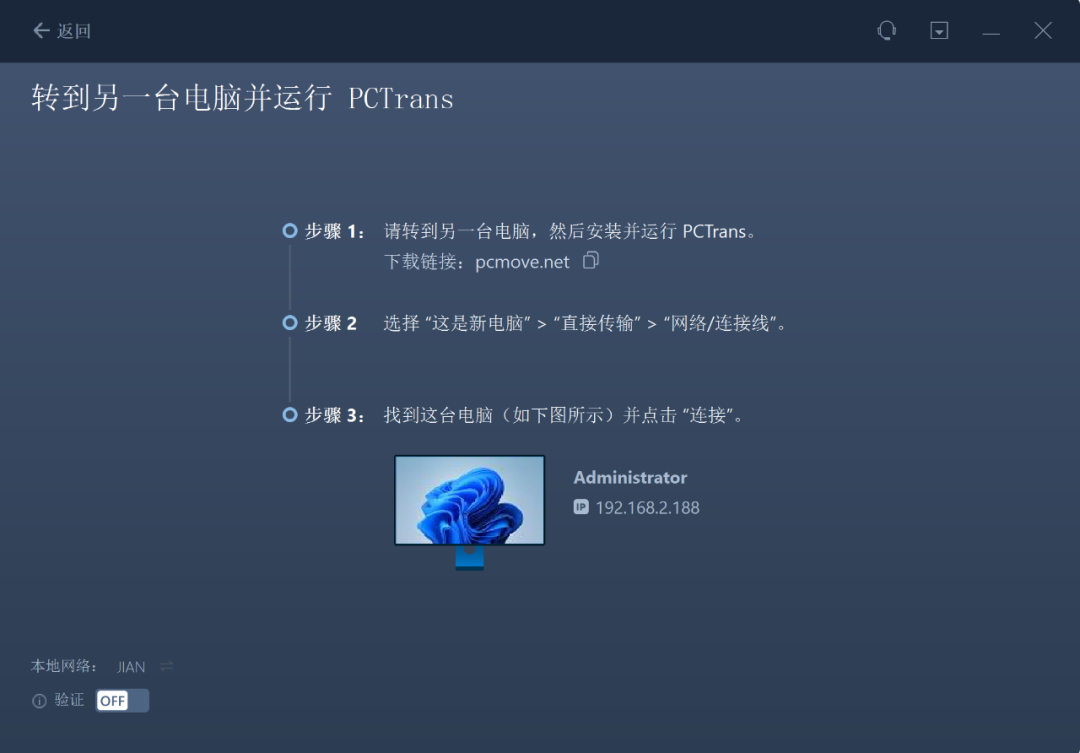Screen dimensions: 1080x753
Task: Close the PCTrans window
Action: tap(1042, 31)
